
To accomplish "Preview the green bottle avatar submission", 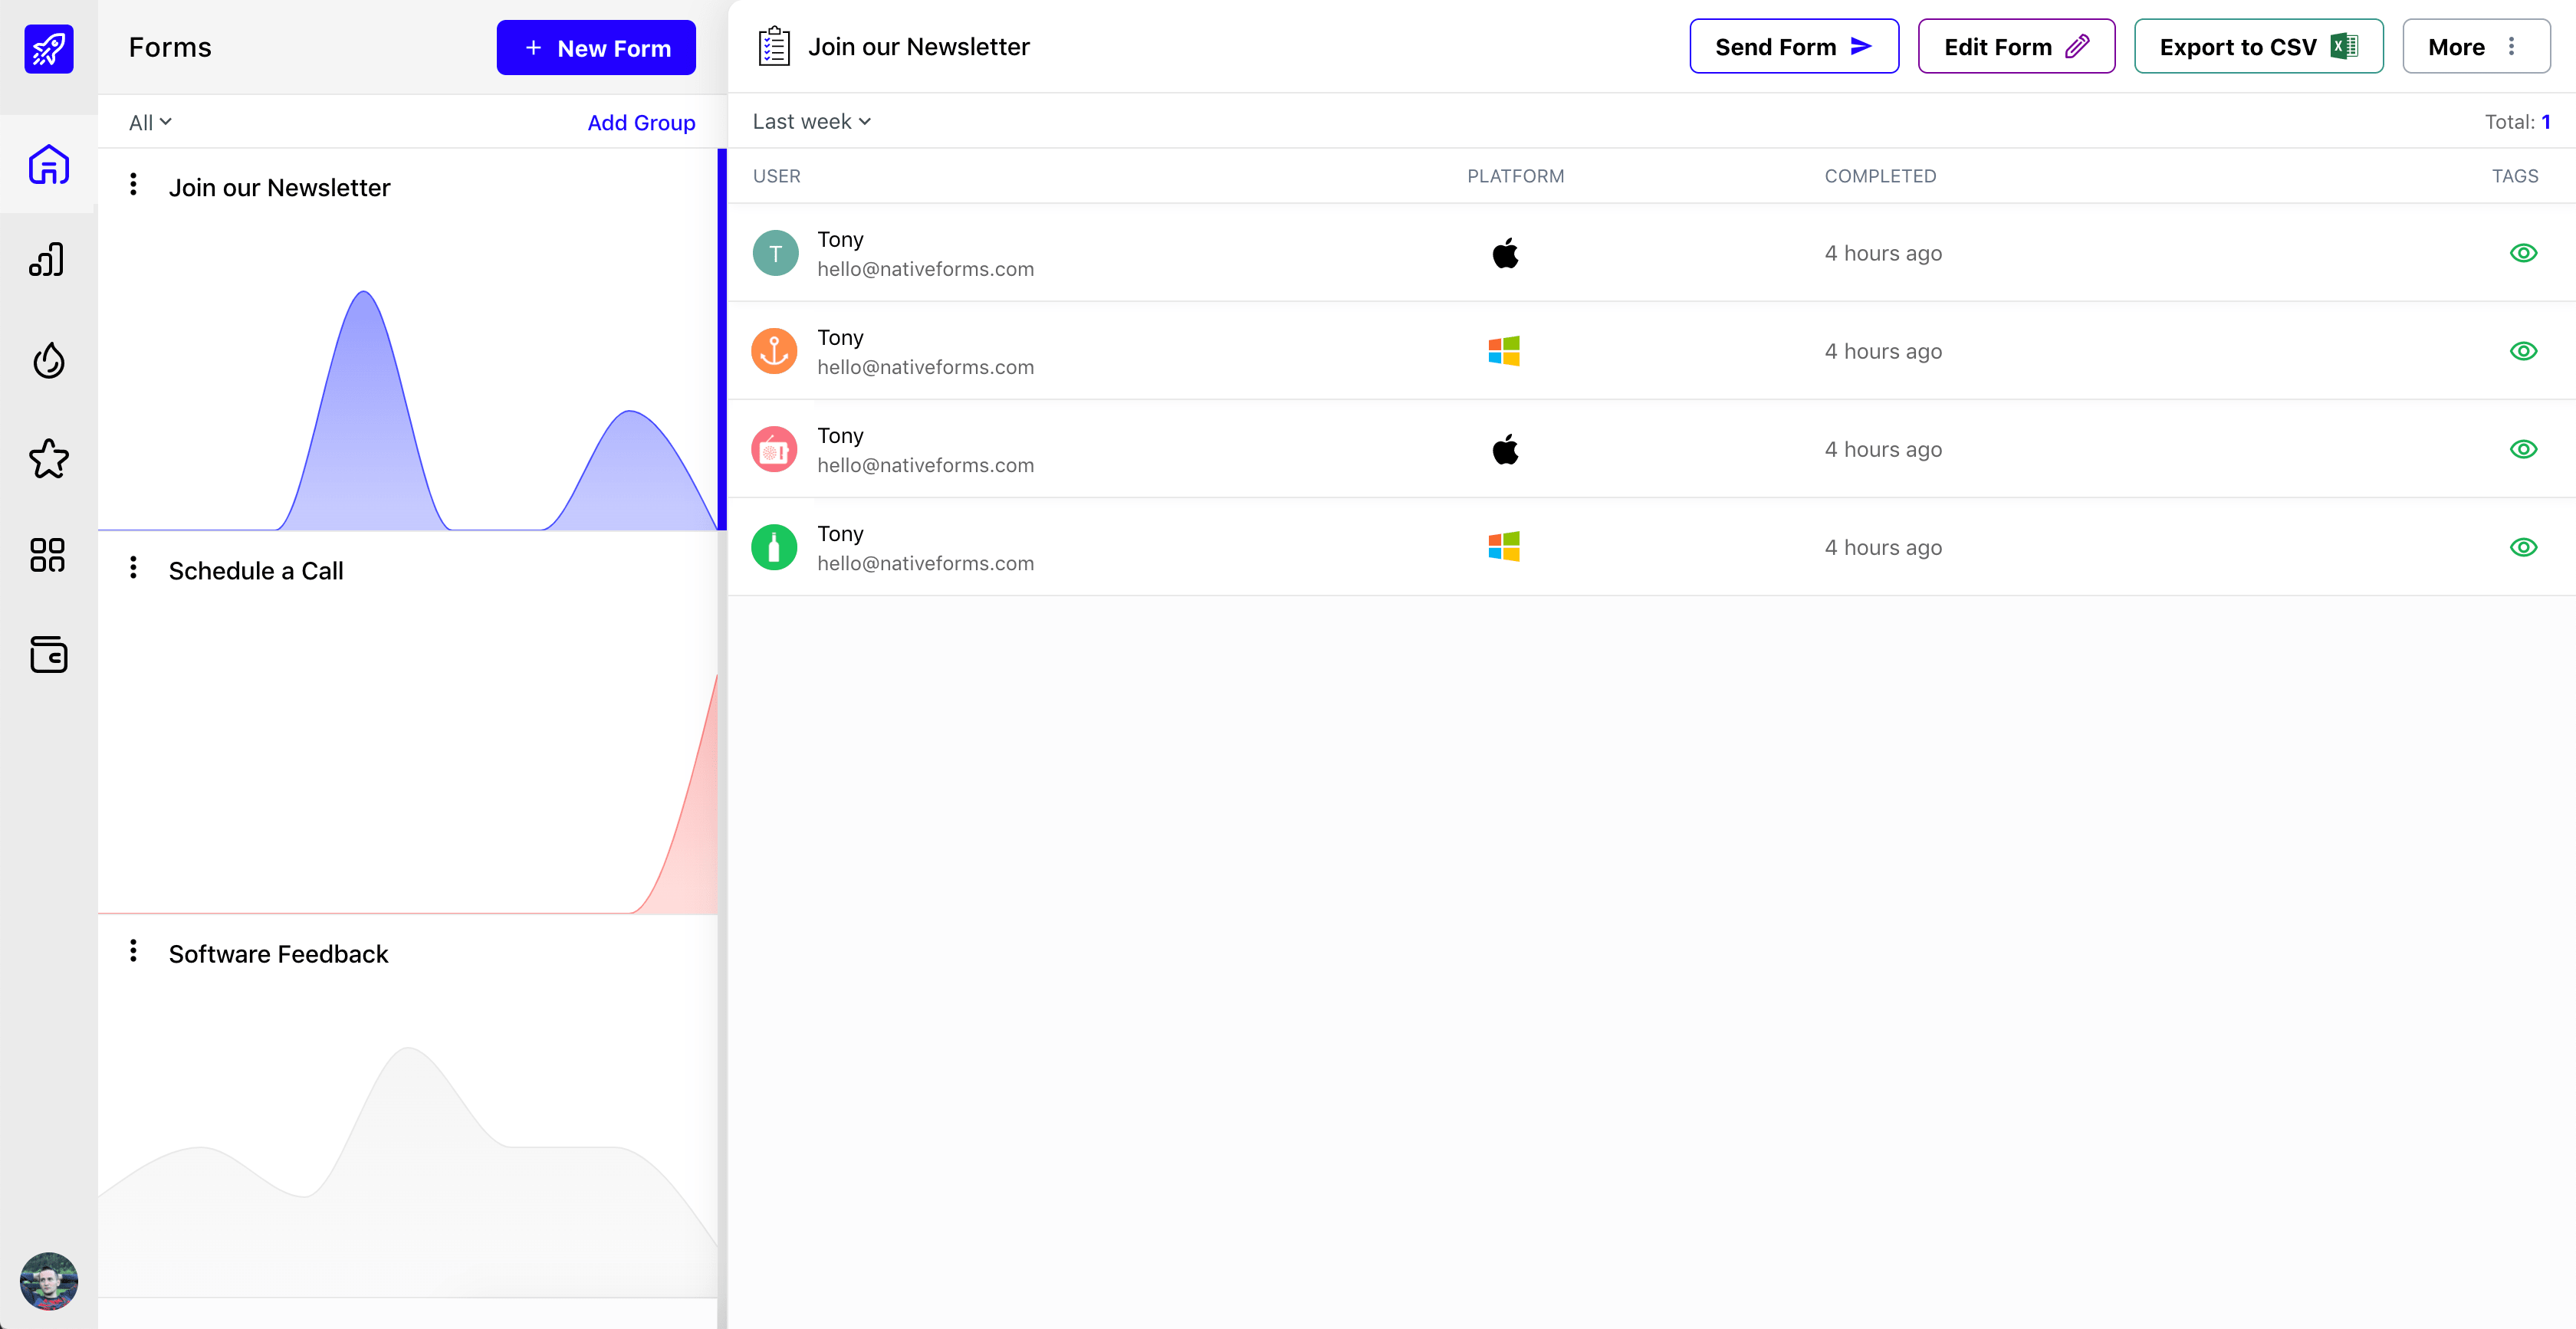I will [2524, 547].
